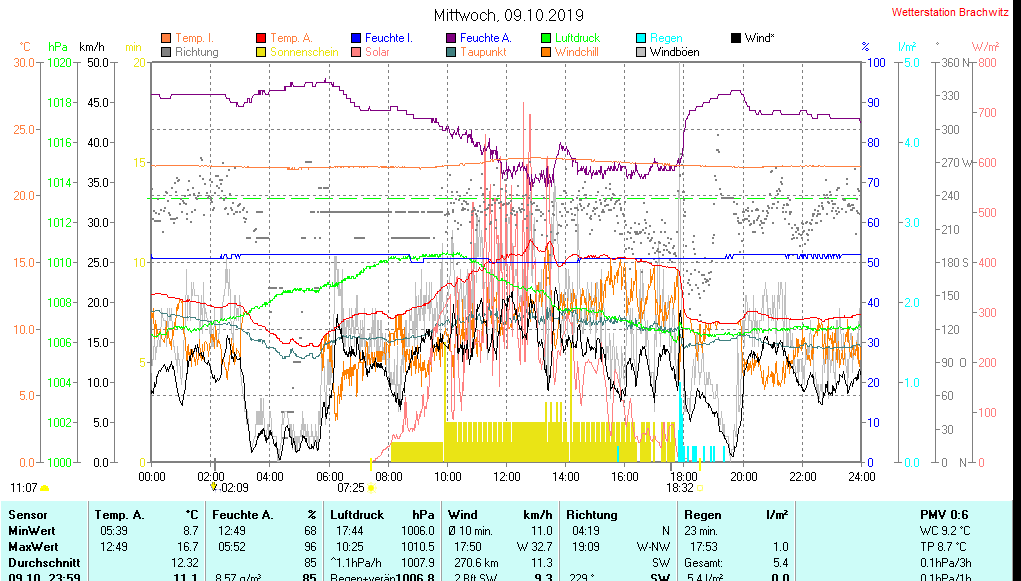Select the Taupunkt legend label
The width and height of the screenshot is (1021, 581).
point(483,52)
